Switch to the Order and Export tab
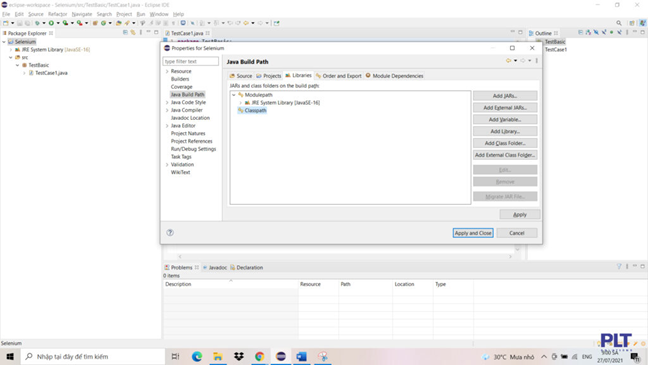This screenshot has height=365, width=648. pyautogui.click(x=338, y=76)
